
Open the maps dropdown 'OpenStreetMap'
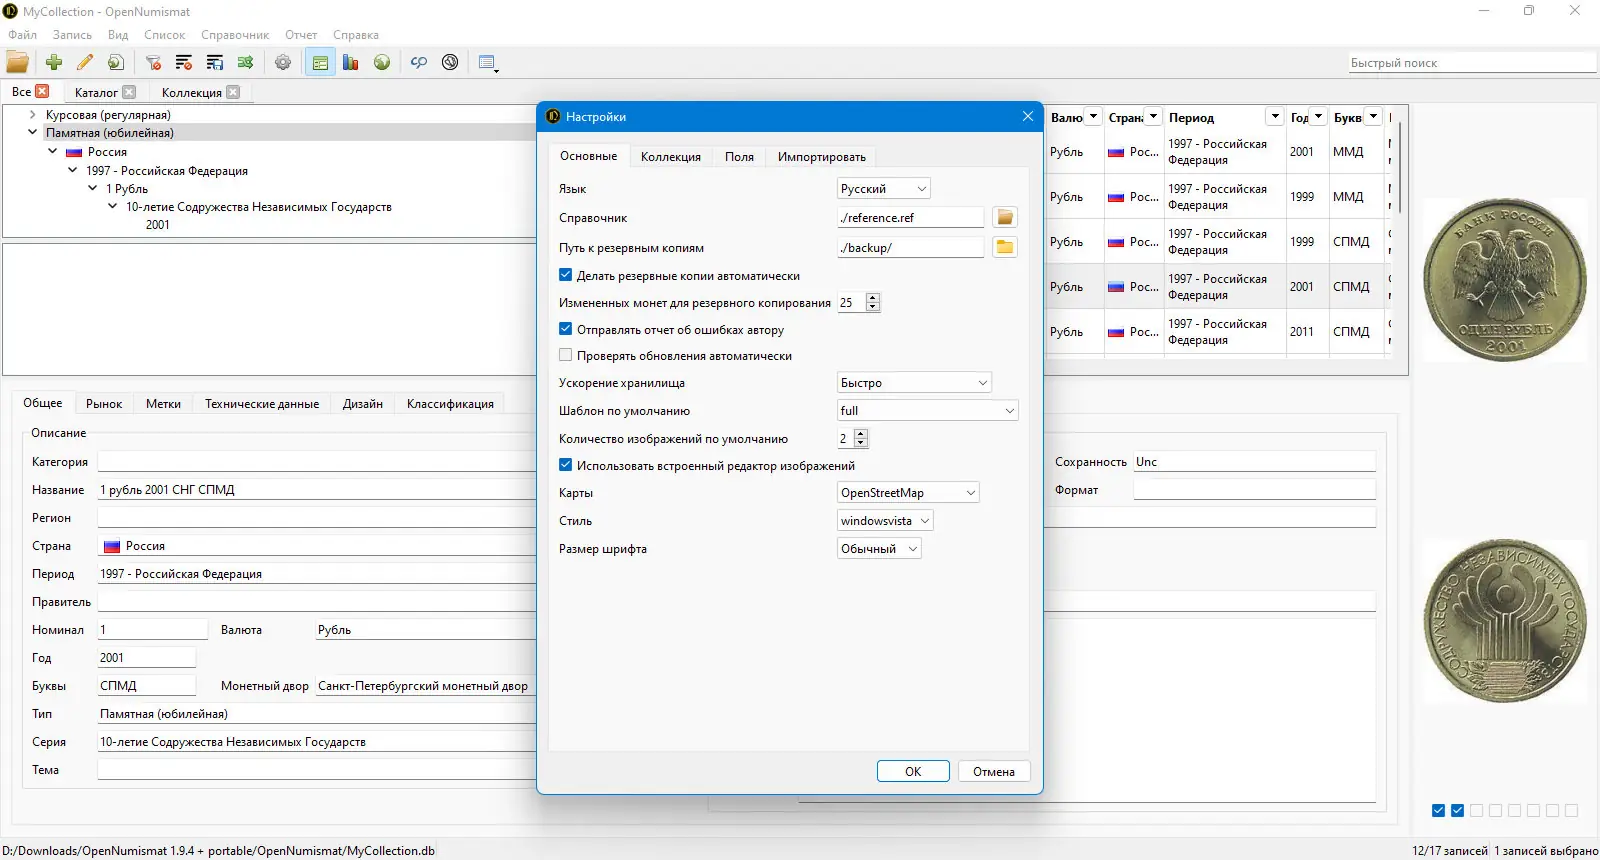point(908,493)
